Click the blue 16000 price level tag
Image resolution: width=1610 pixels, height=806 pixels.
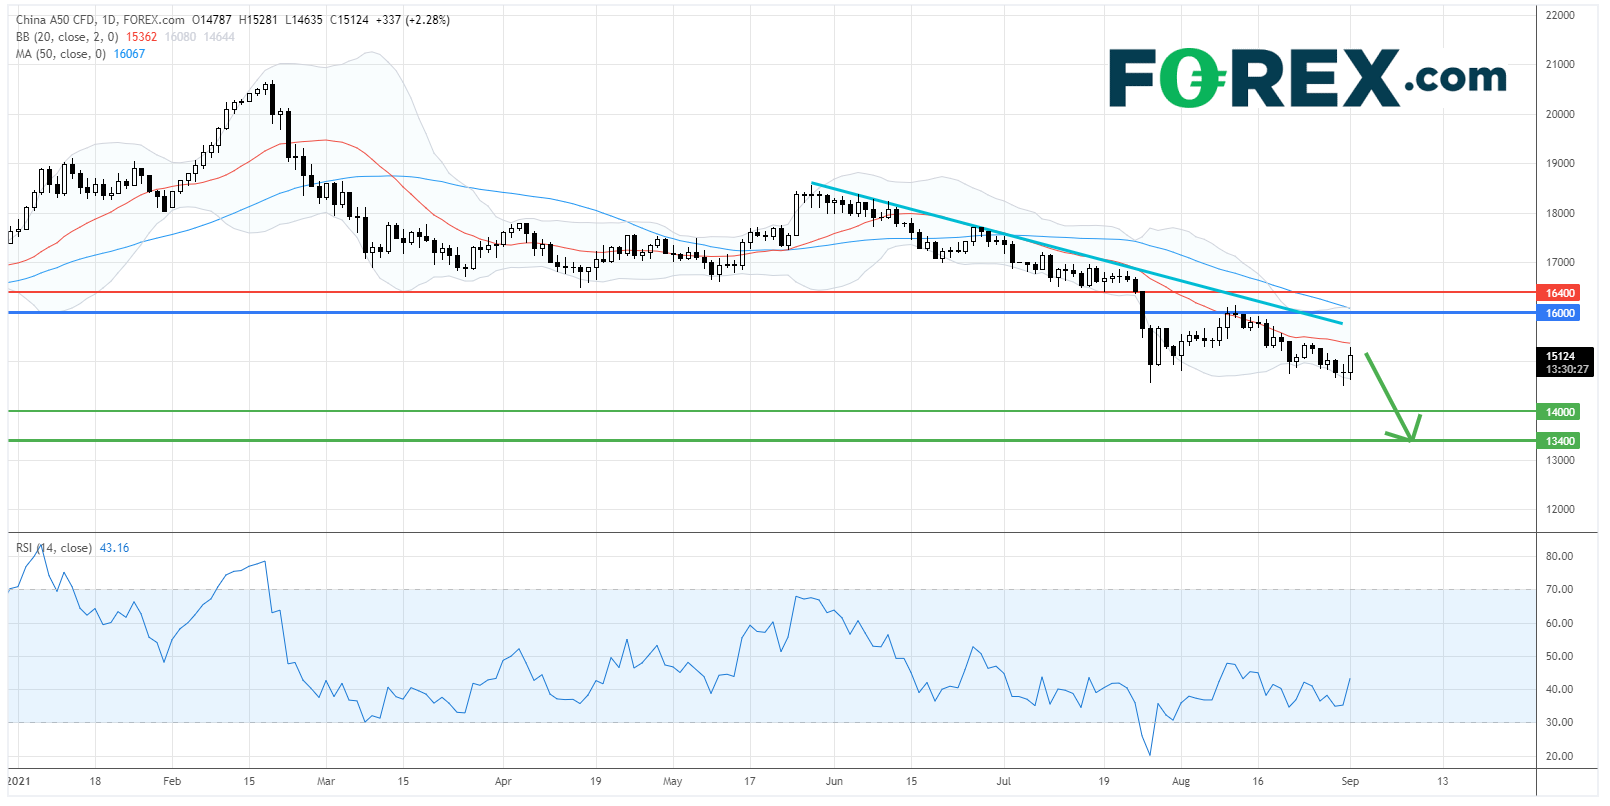pyautogui.click(x=1559, y=313)
